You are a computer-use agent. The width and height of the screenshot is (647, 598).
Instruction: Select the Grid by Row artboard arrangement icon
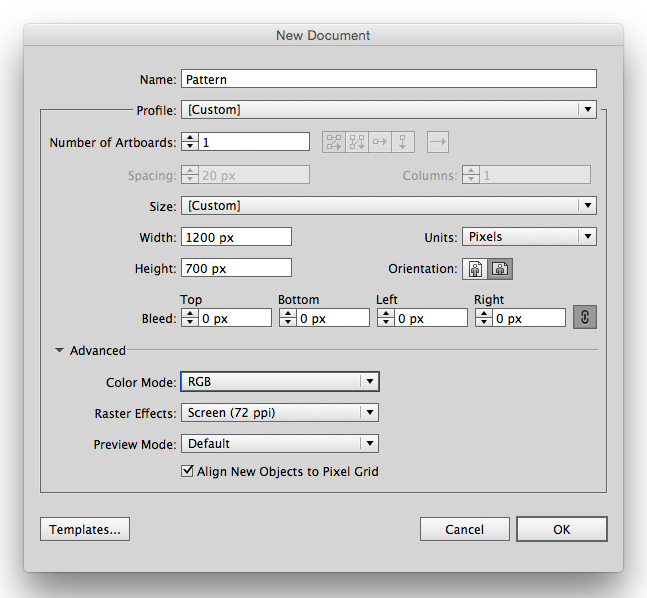click(x=334, y=142)
